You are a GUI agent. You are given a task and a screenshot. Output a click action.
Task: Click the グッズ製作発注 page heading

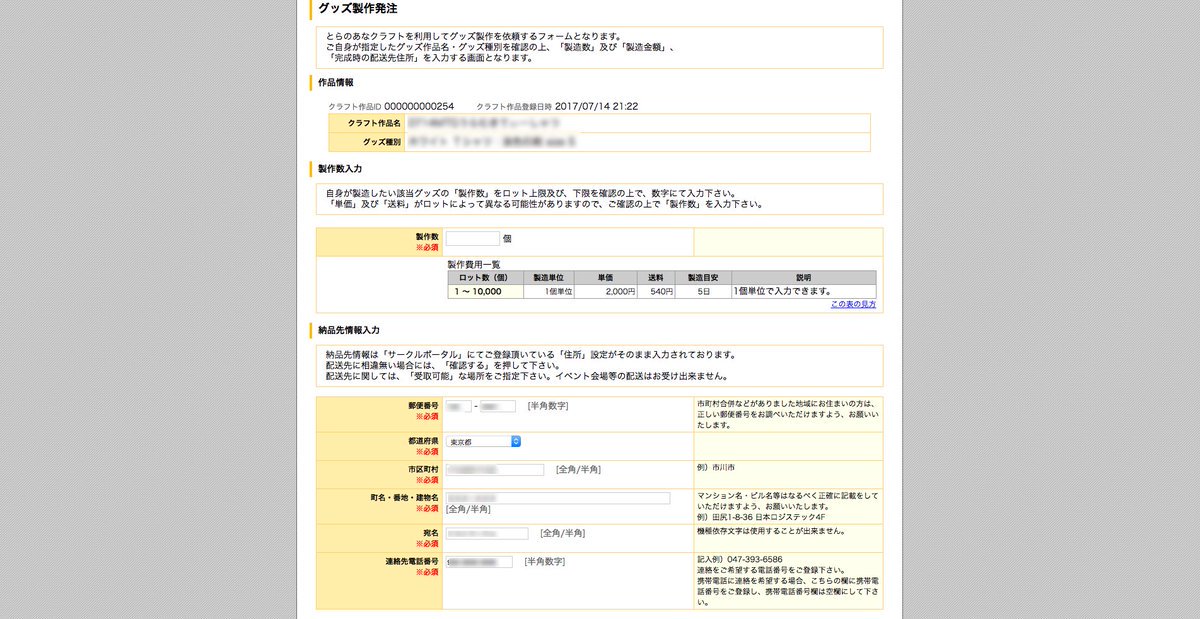[x=357, y=9]
